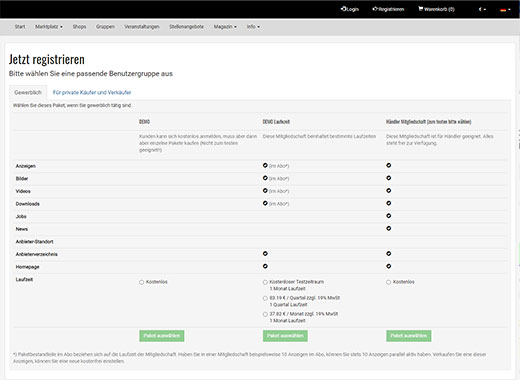Click Anbieterverzeichnis checkmark in Händler column
Viewport: 520px width, 380px height.
click(389, 254)
